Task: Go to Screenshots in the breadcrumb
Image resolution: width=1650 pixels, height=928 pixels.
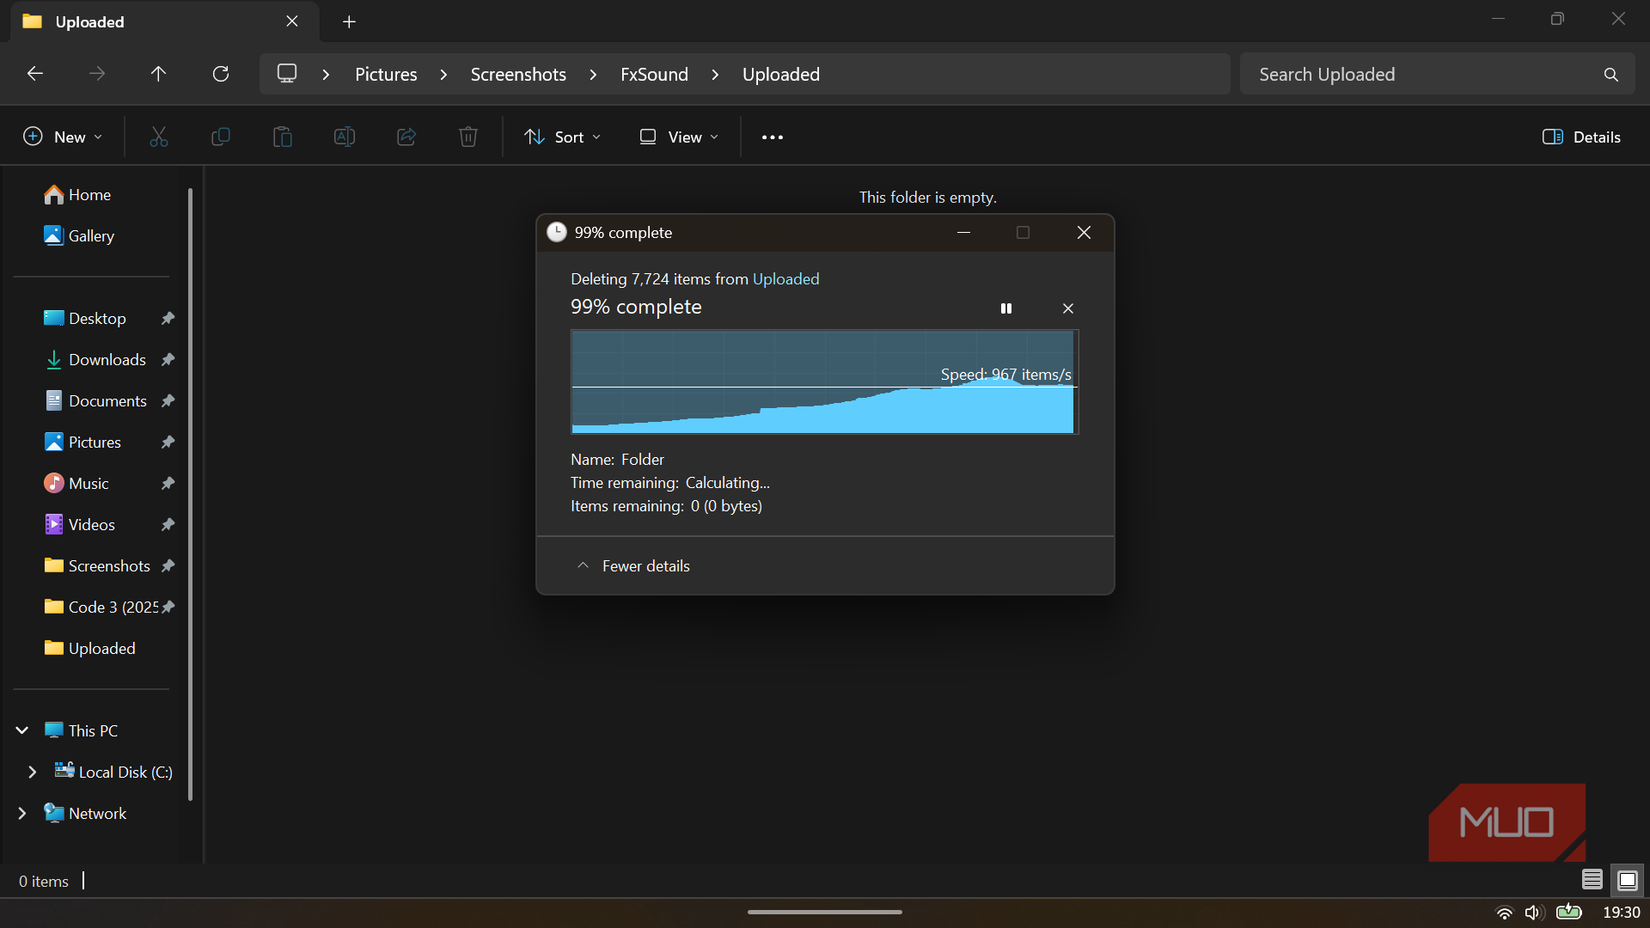Action: [518, 74]
